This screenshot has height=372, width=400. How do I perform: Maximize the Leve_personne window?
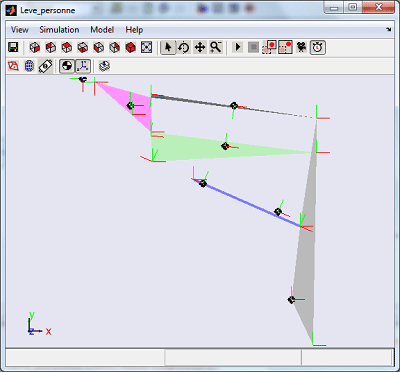click(353, 7)
